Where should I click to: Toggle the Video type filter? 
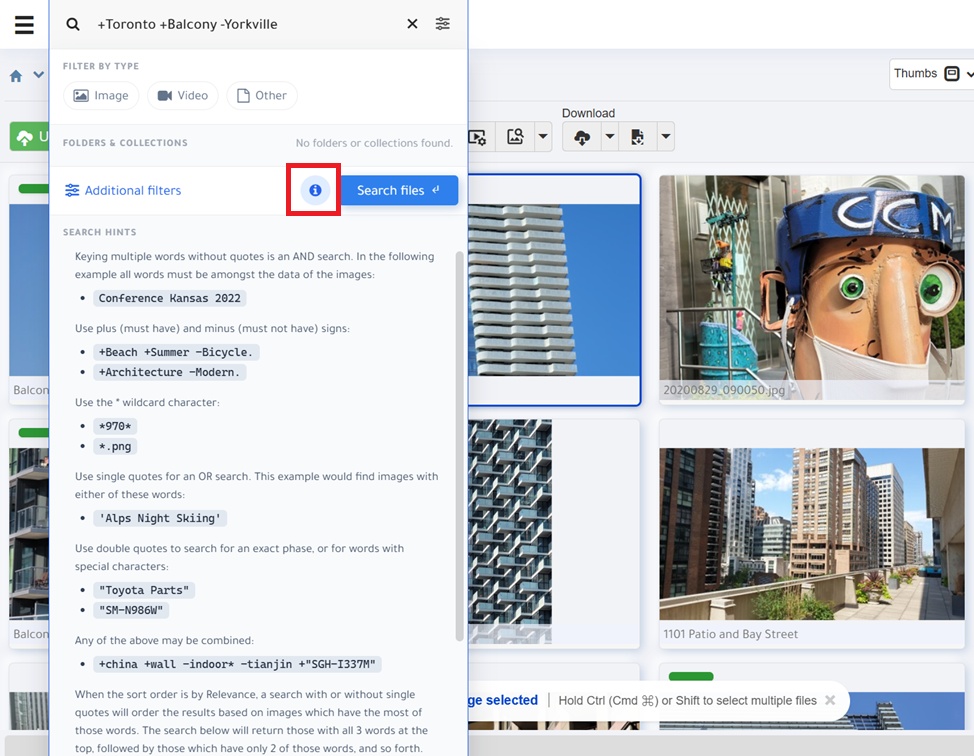pos(183,96)
